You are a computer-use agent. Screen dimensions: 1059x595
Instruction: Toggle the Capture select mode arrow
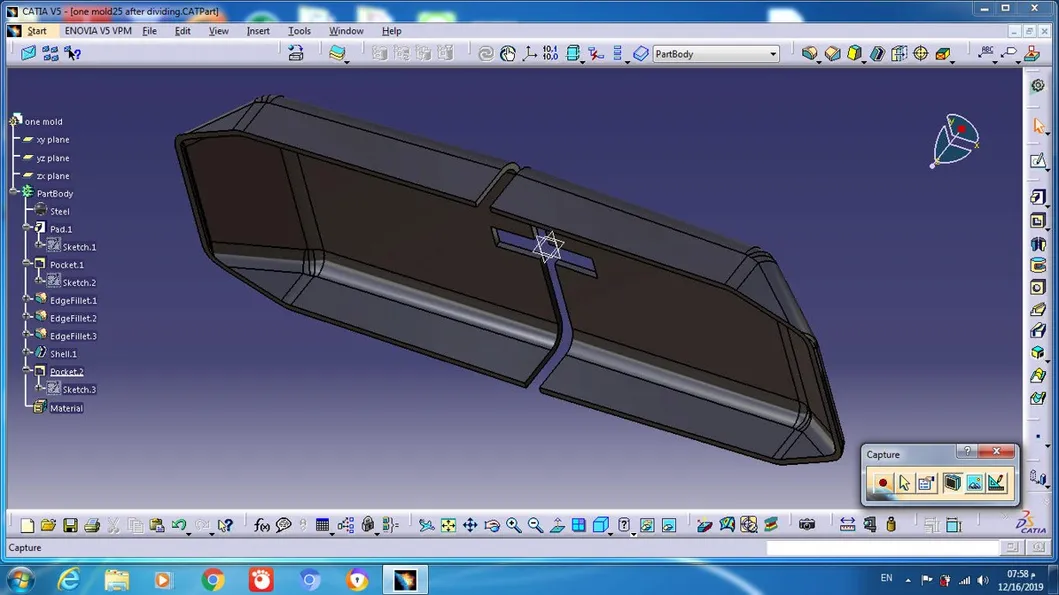904,483
